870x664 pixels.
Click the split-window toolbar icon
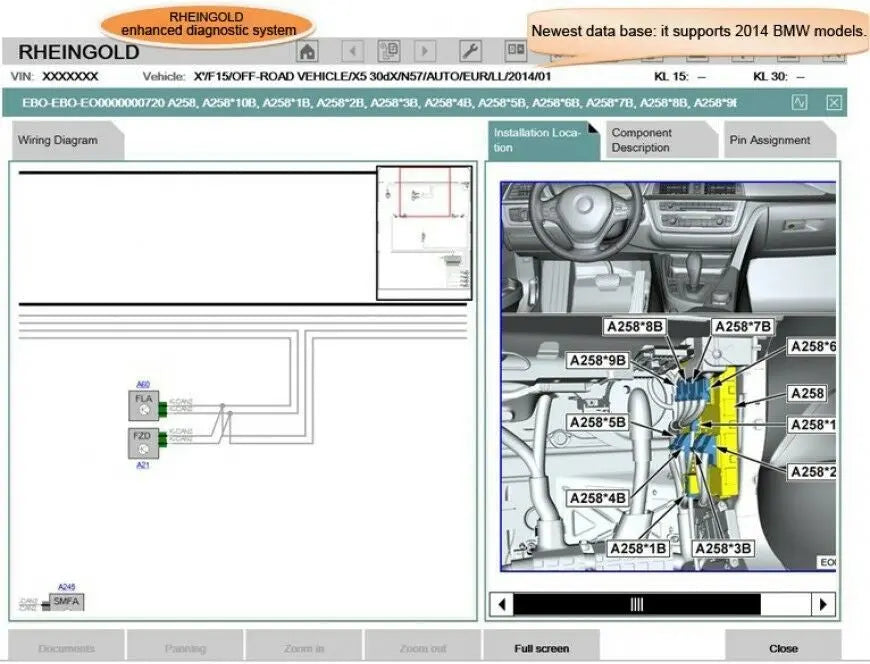516,51
